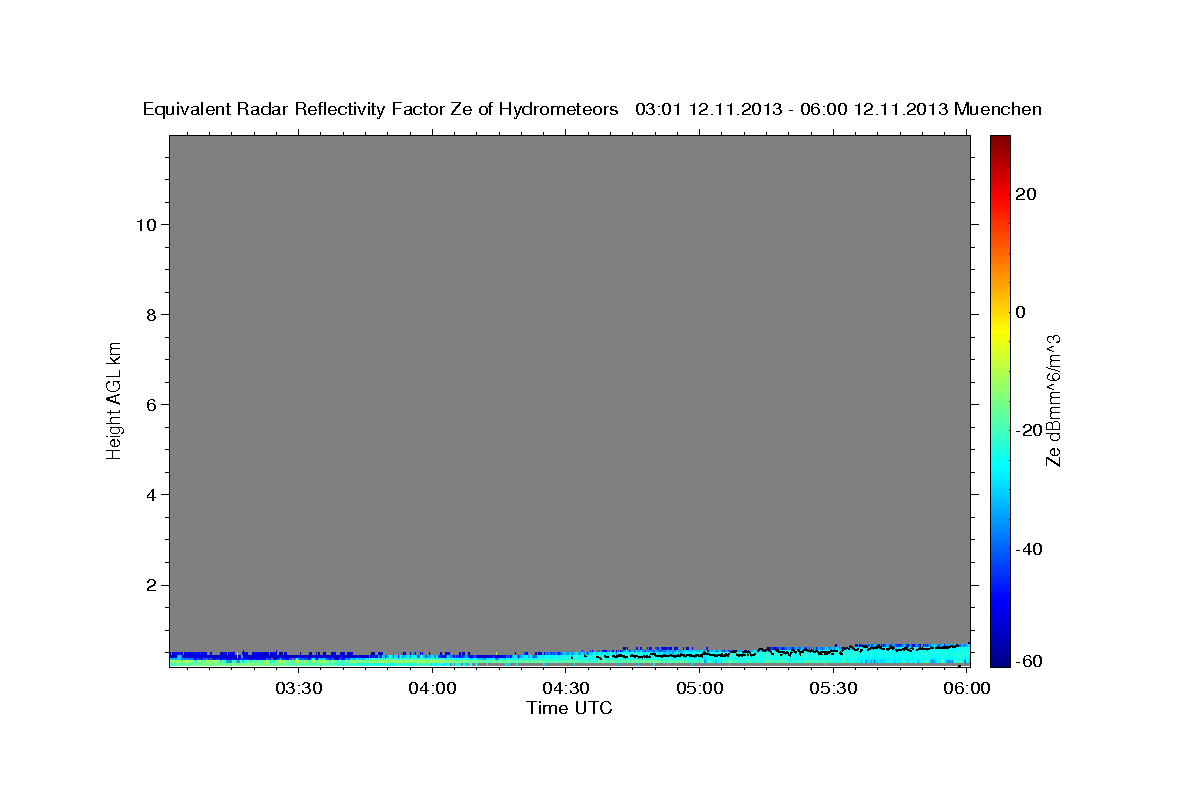Screen dimensions: 1200x800
Task: Click the 06:00 time tick label
Action: pos(967,688)
